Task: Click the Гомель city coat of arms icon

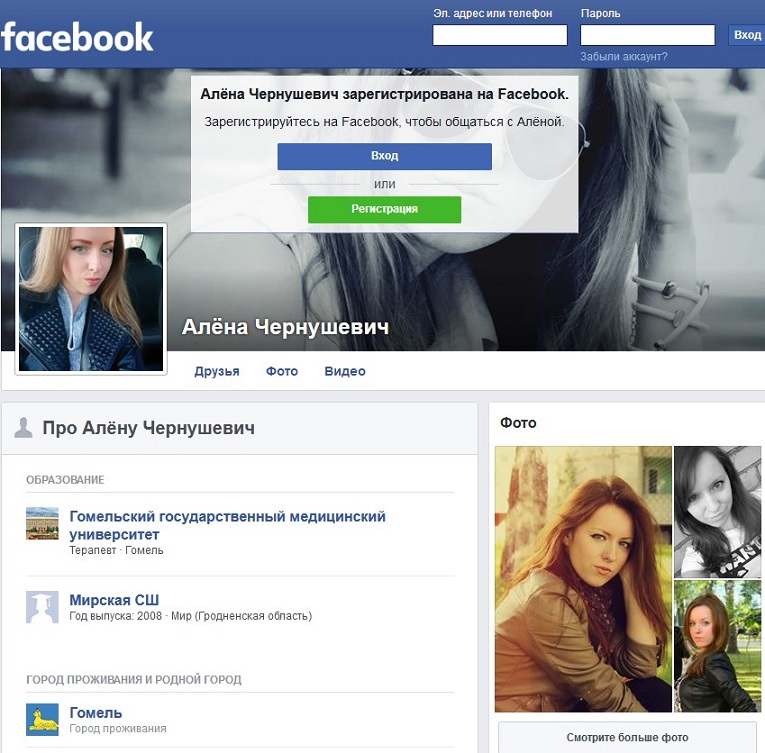Action: point(42,719)
